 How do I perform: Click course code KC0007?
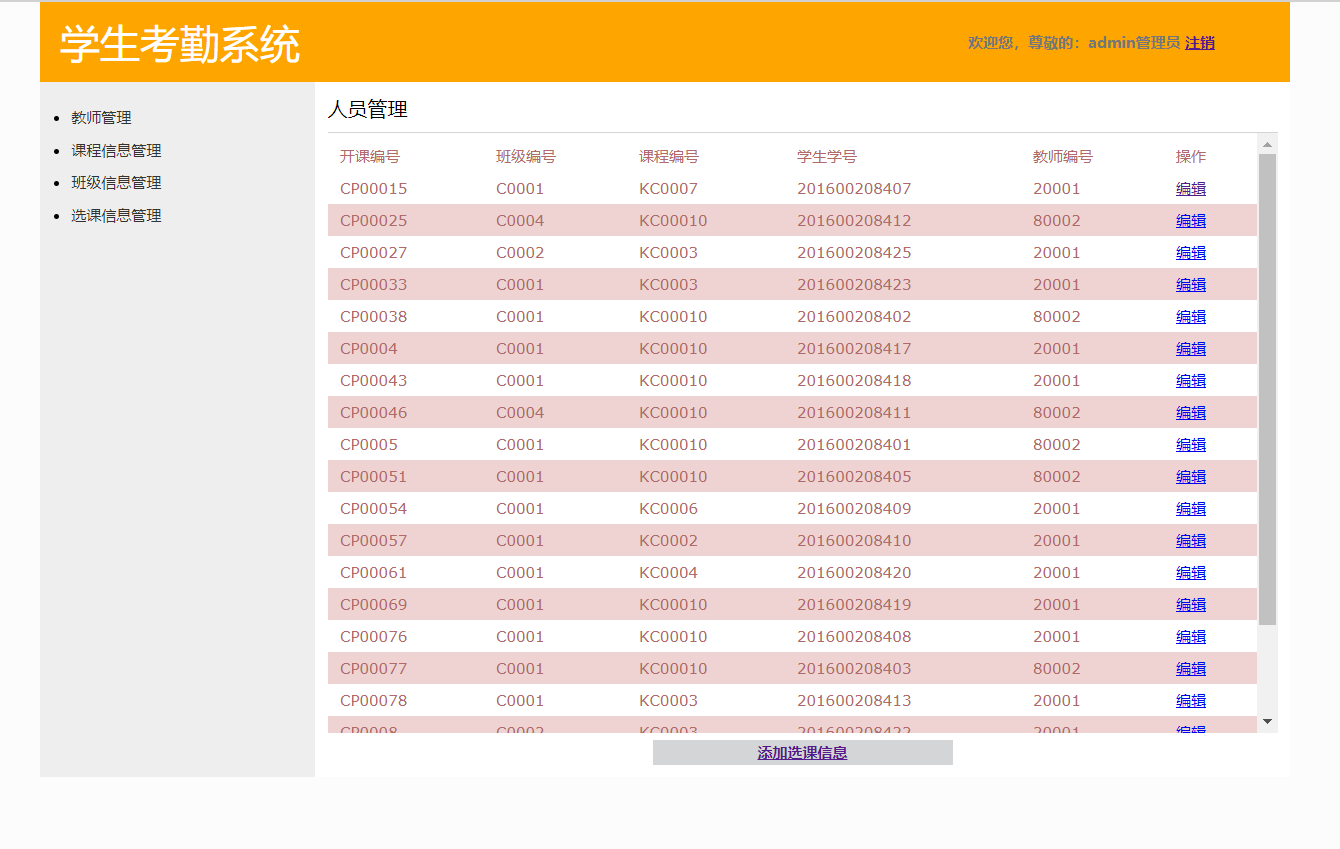click(x=669, y=189)
